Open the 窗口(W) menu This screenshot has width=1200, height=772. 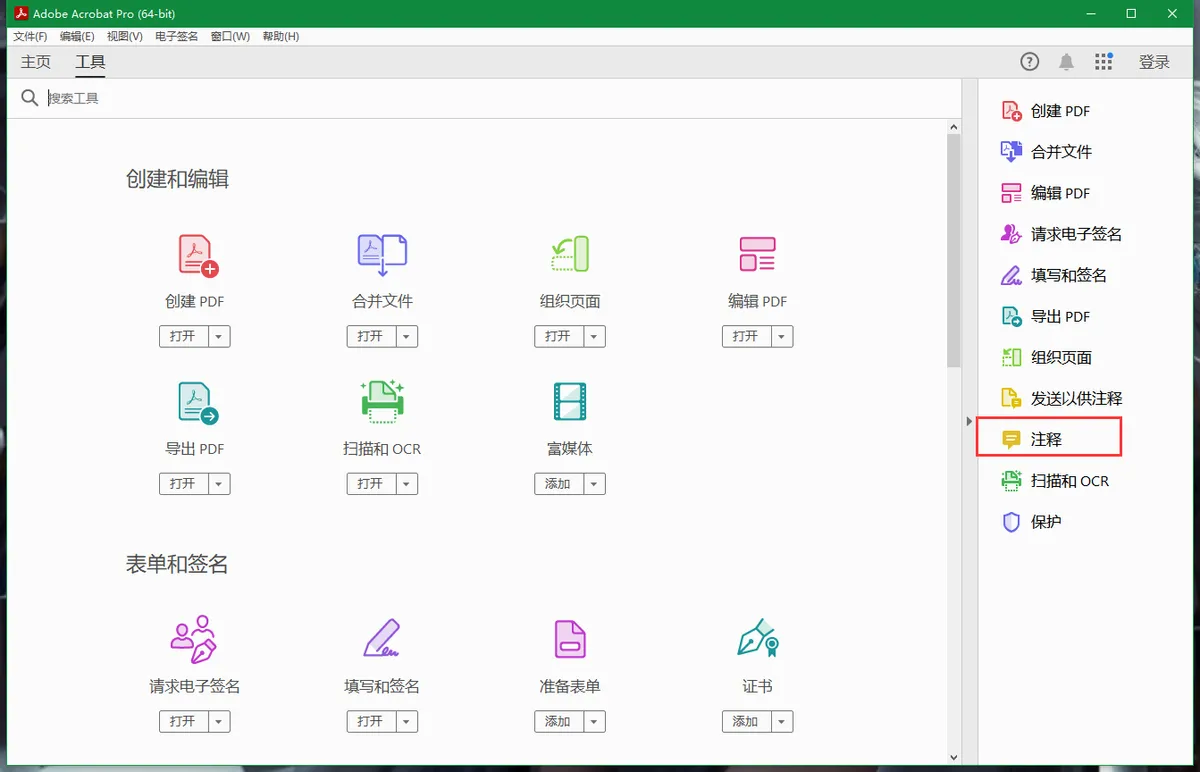(x=230, y=36)
